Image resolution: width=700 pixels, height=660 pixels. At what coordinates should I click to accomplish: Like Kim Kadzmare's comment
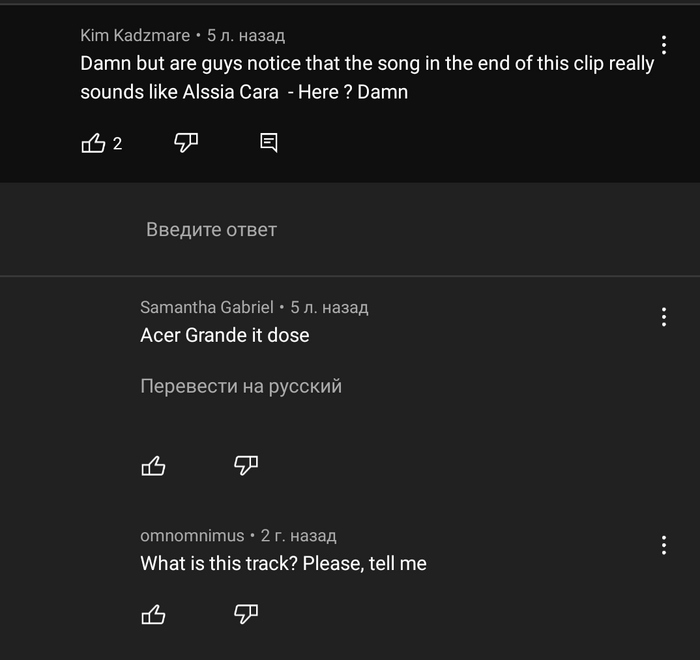tap(93, 144)
